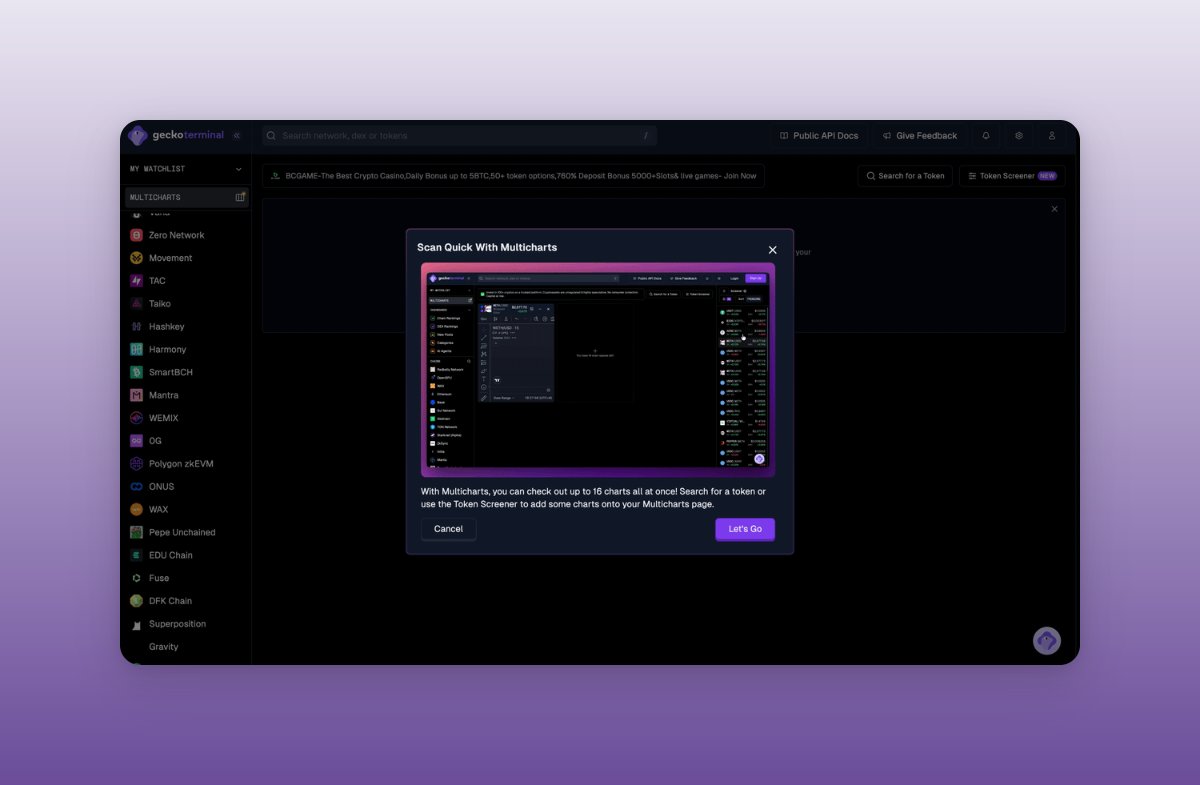
Task: Click the Harmony chain icon
Action: [137, 350]
